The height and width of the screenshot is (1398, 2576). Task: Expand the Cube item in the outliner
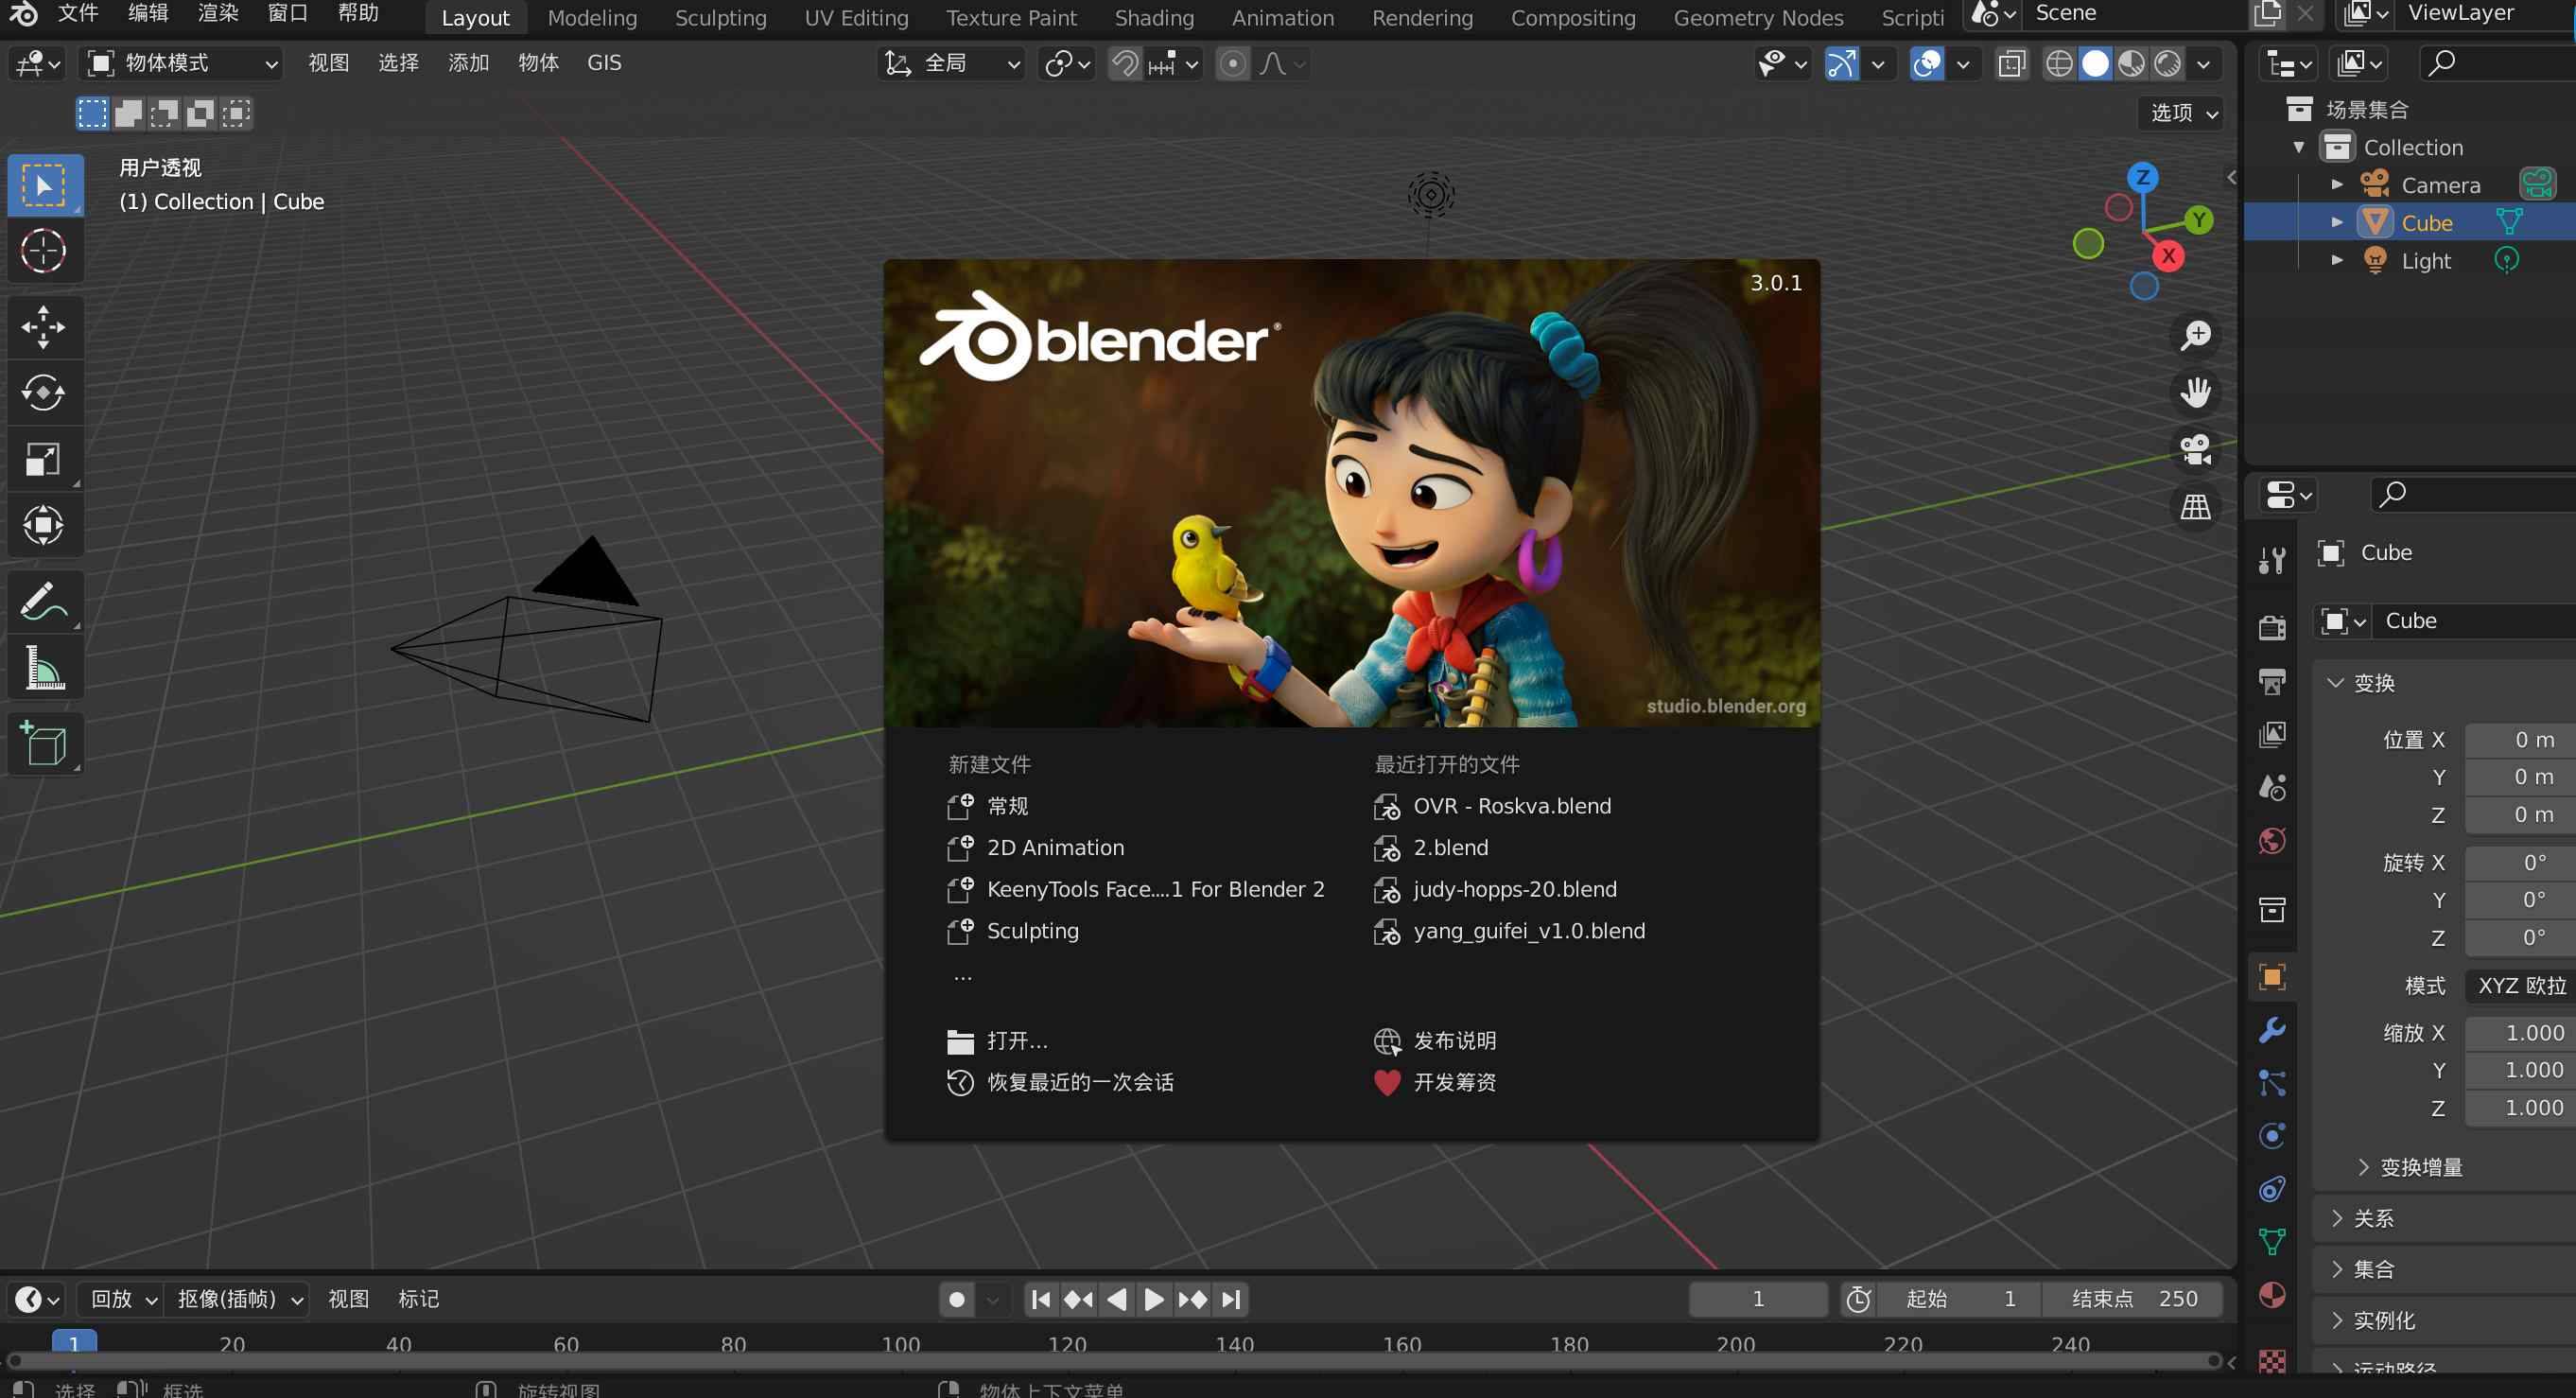tap(2337, 222)
